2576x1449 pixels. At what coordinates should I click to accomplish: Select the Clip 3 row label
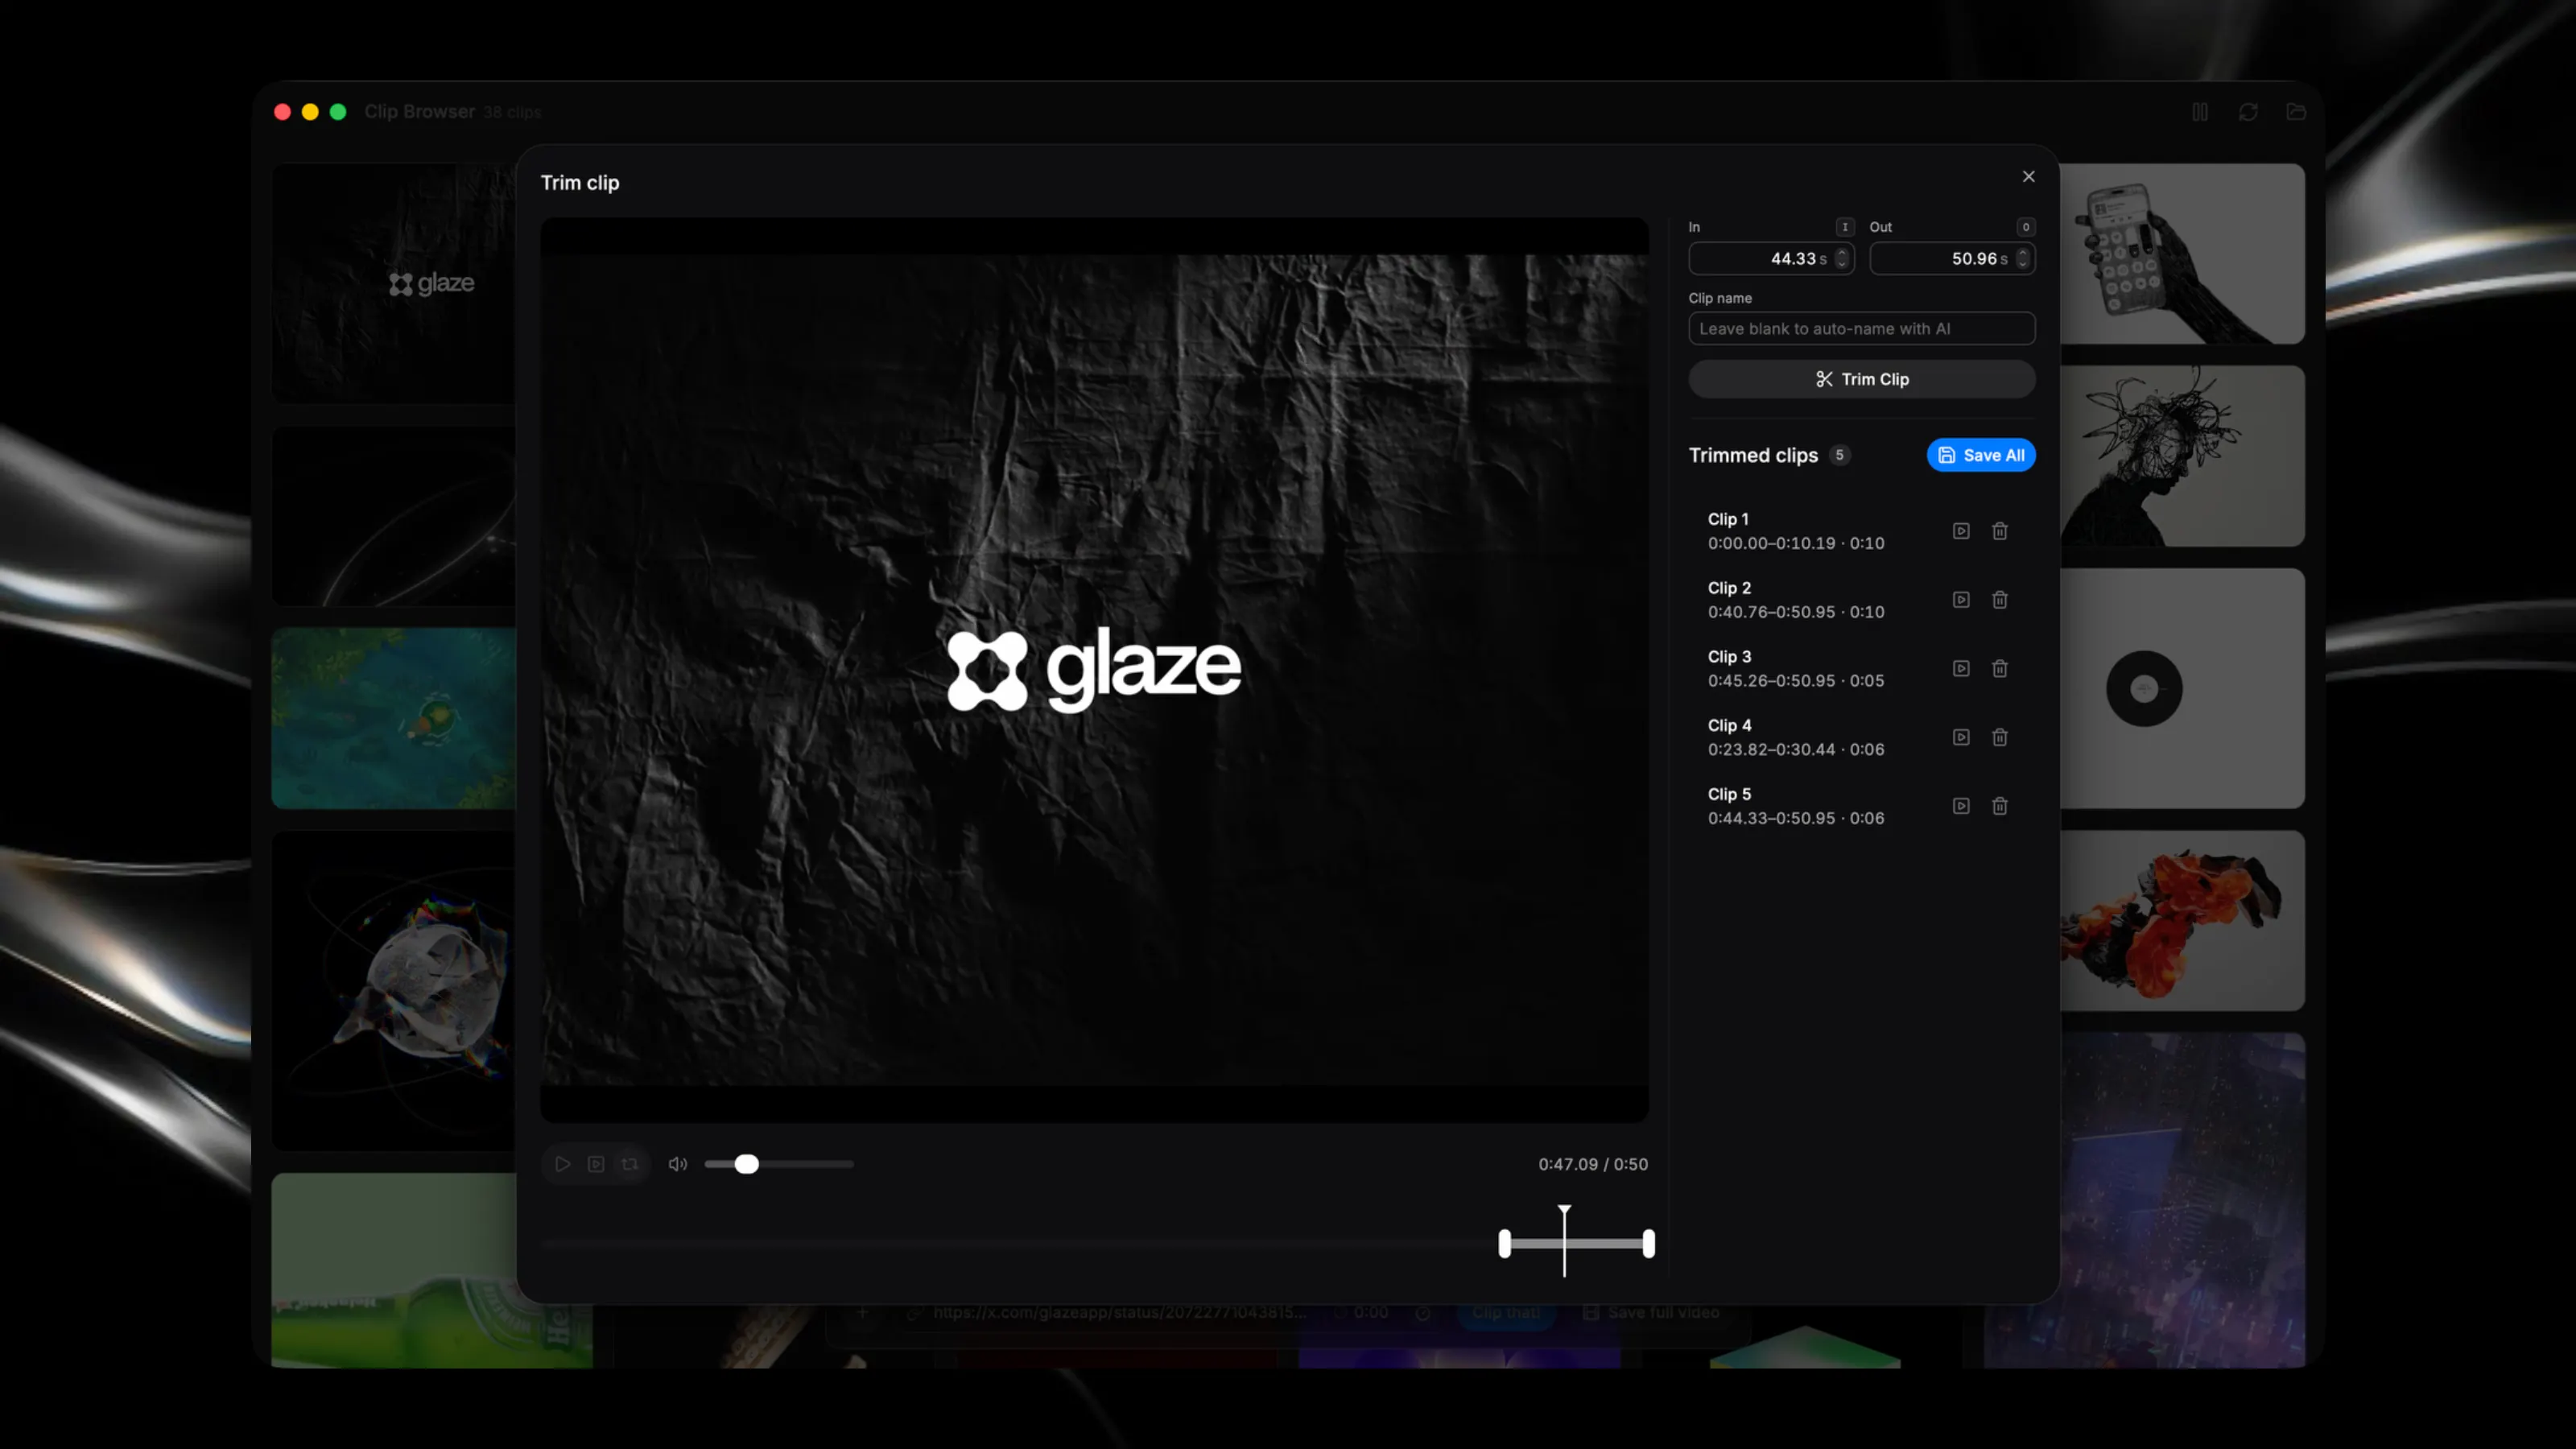(1729, 657)
